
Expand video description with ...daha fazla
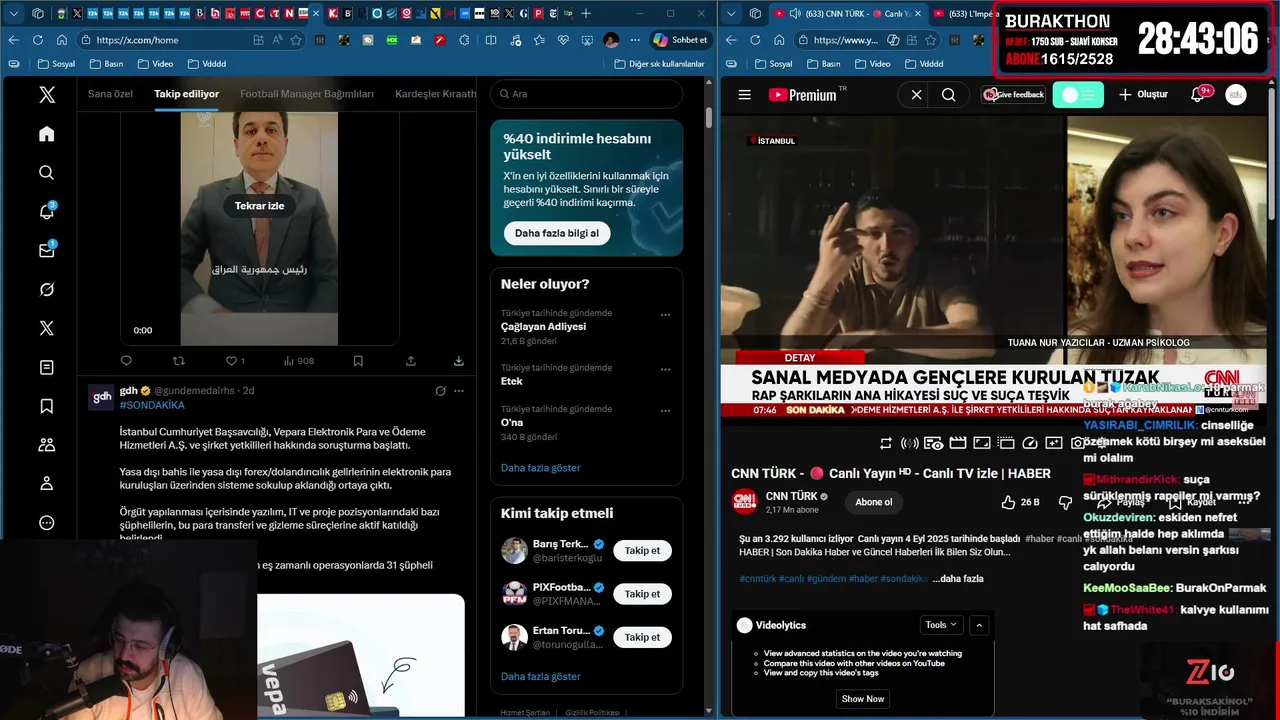click(x=957, y=578)
